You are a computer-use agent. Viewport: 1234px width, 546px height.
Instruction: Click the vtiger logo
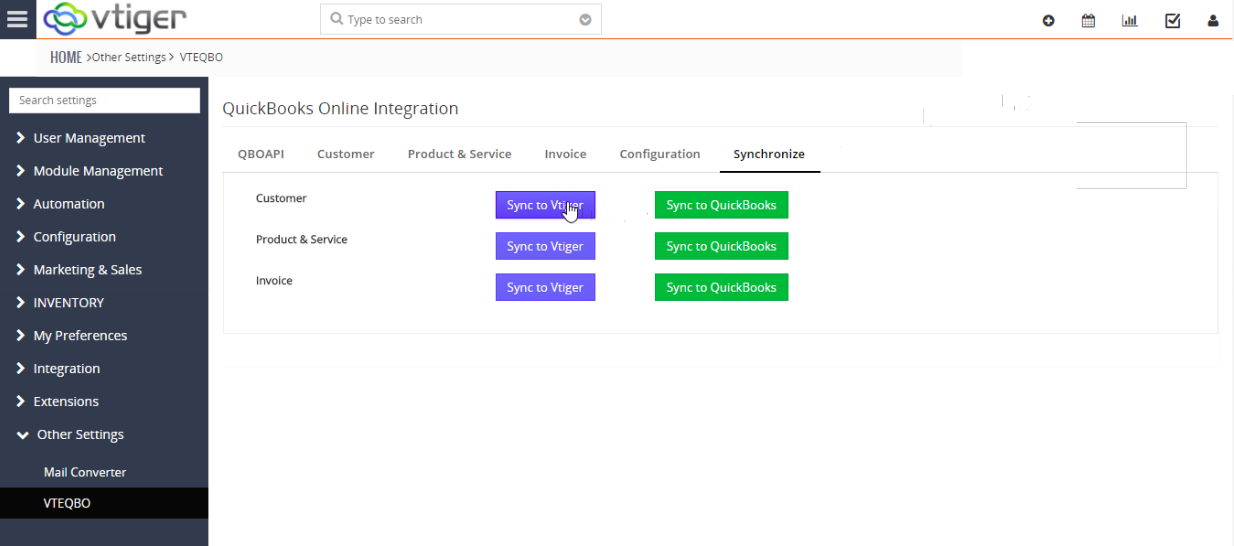tap(114, 19)
